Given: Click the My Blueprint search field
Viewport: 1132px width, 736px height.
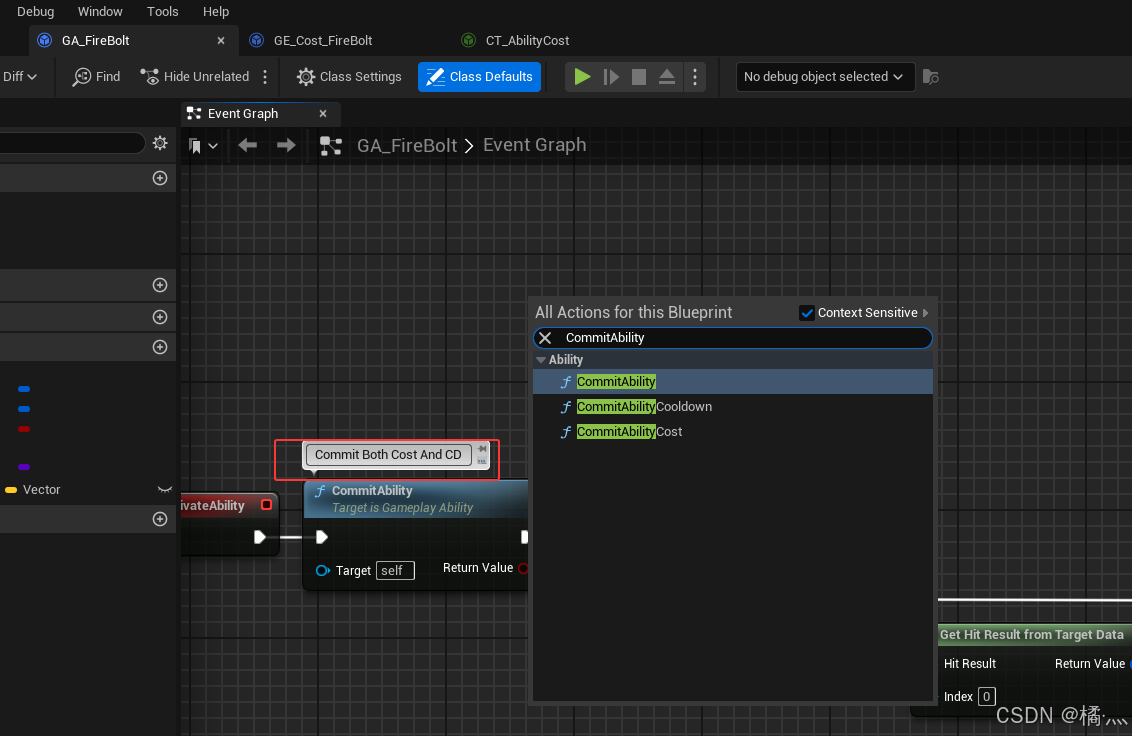Looking at the screenshot, I should point(71,143).
